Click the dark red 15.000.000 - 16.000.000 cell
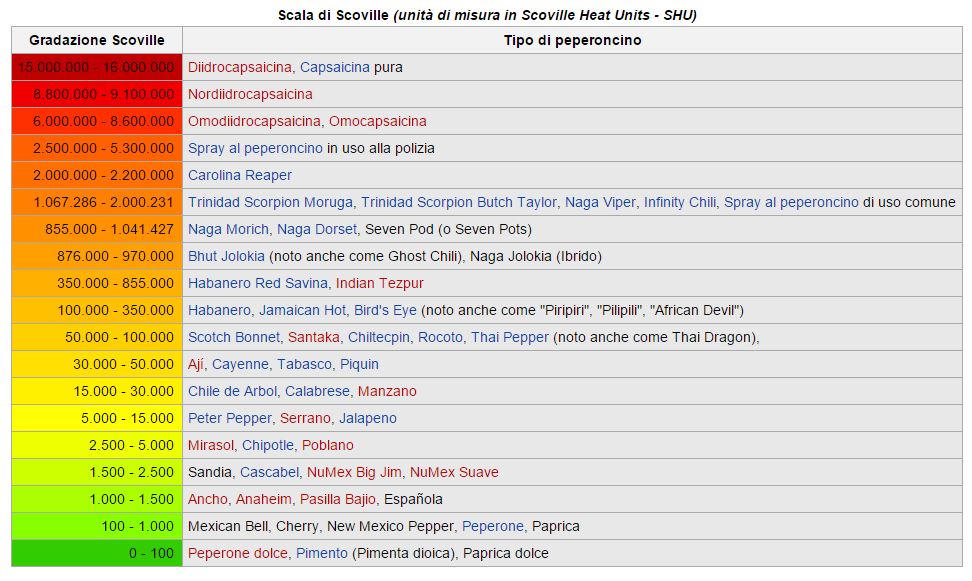 point(97,67)
